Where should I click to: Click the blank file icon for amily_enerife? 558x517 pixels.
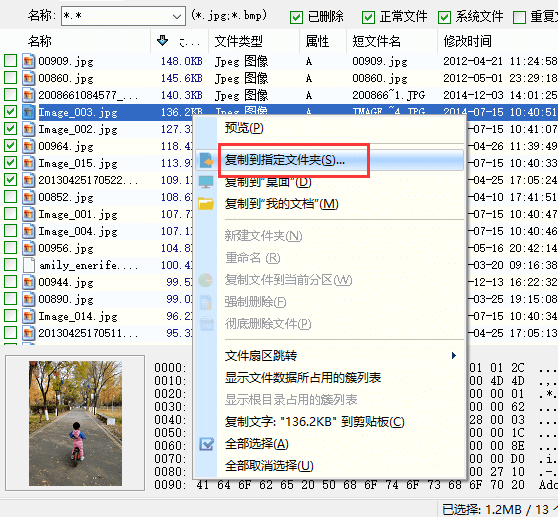[x=28, y=265]
